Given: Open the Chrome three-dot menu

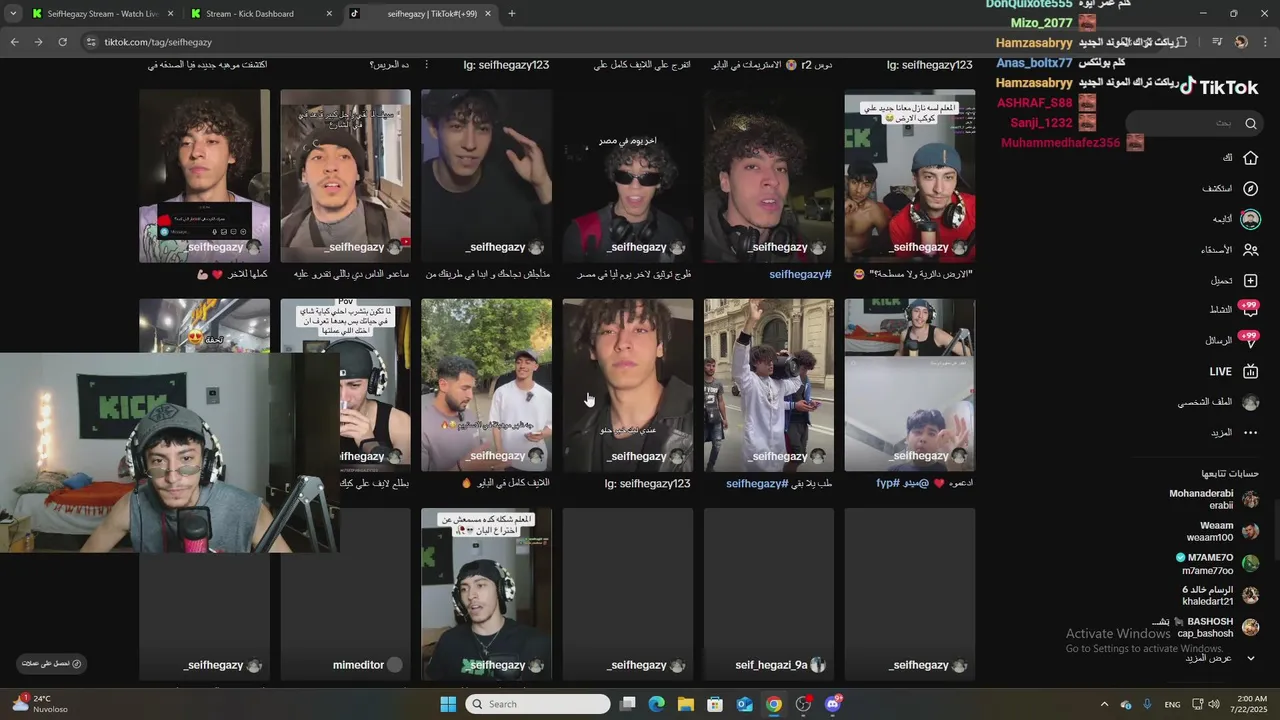Looking at the screenshot, I should click(x=1265, y=42).
